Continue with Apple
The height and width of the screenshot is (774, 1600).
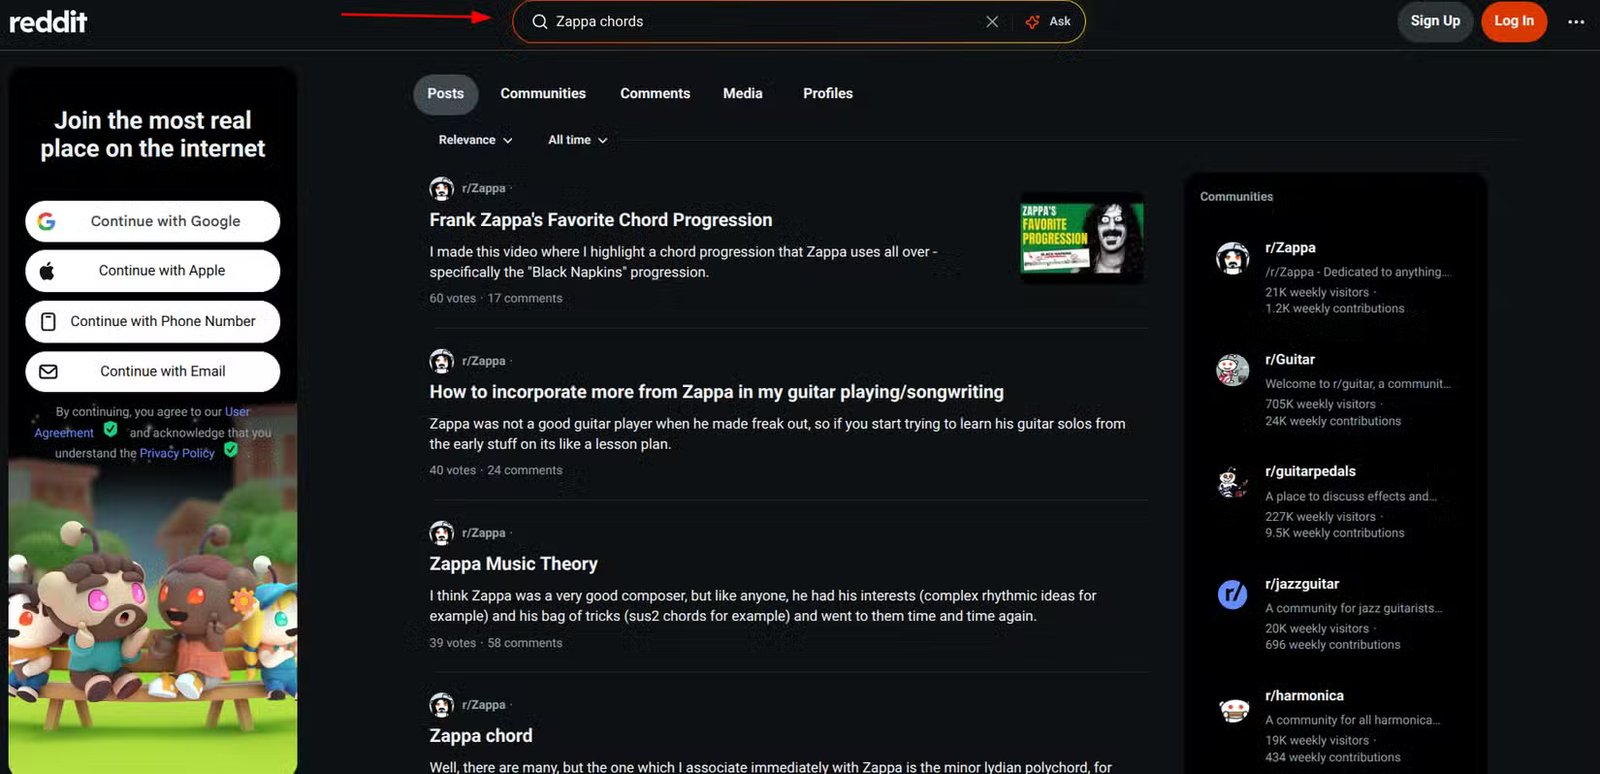pos(153,270)
